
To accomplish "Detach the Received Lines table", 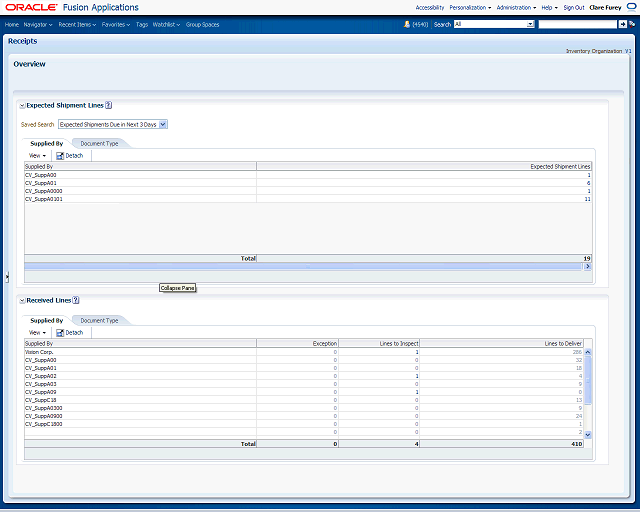I will click(x=69, y=332).
